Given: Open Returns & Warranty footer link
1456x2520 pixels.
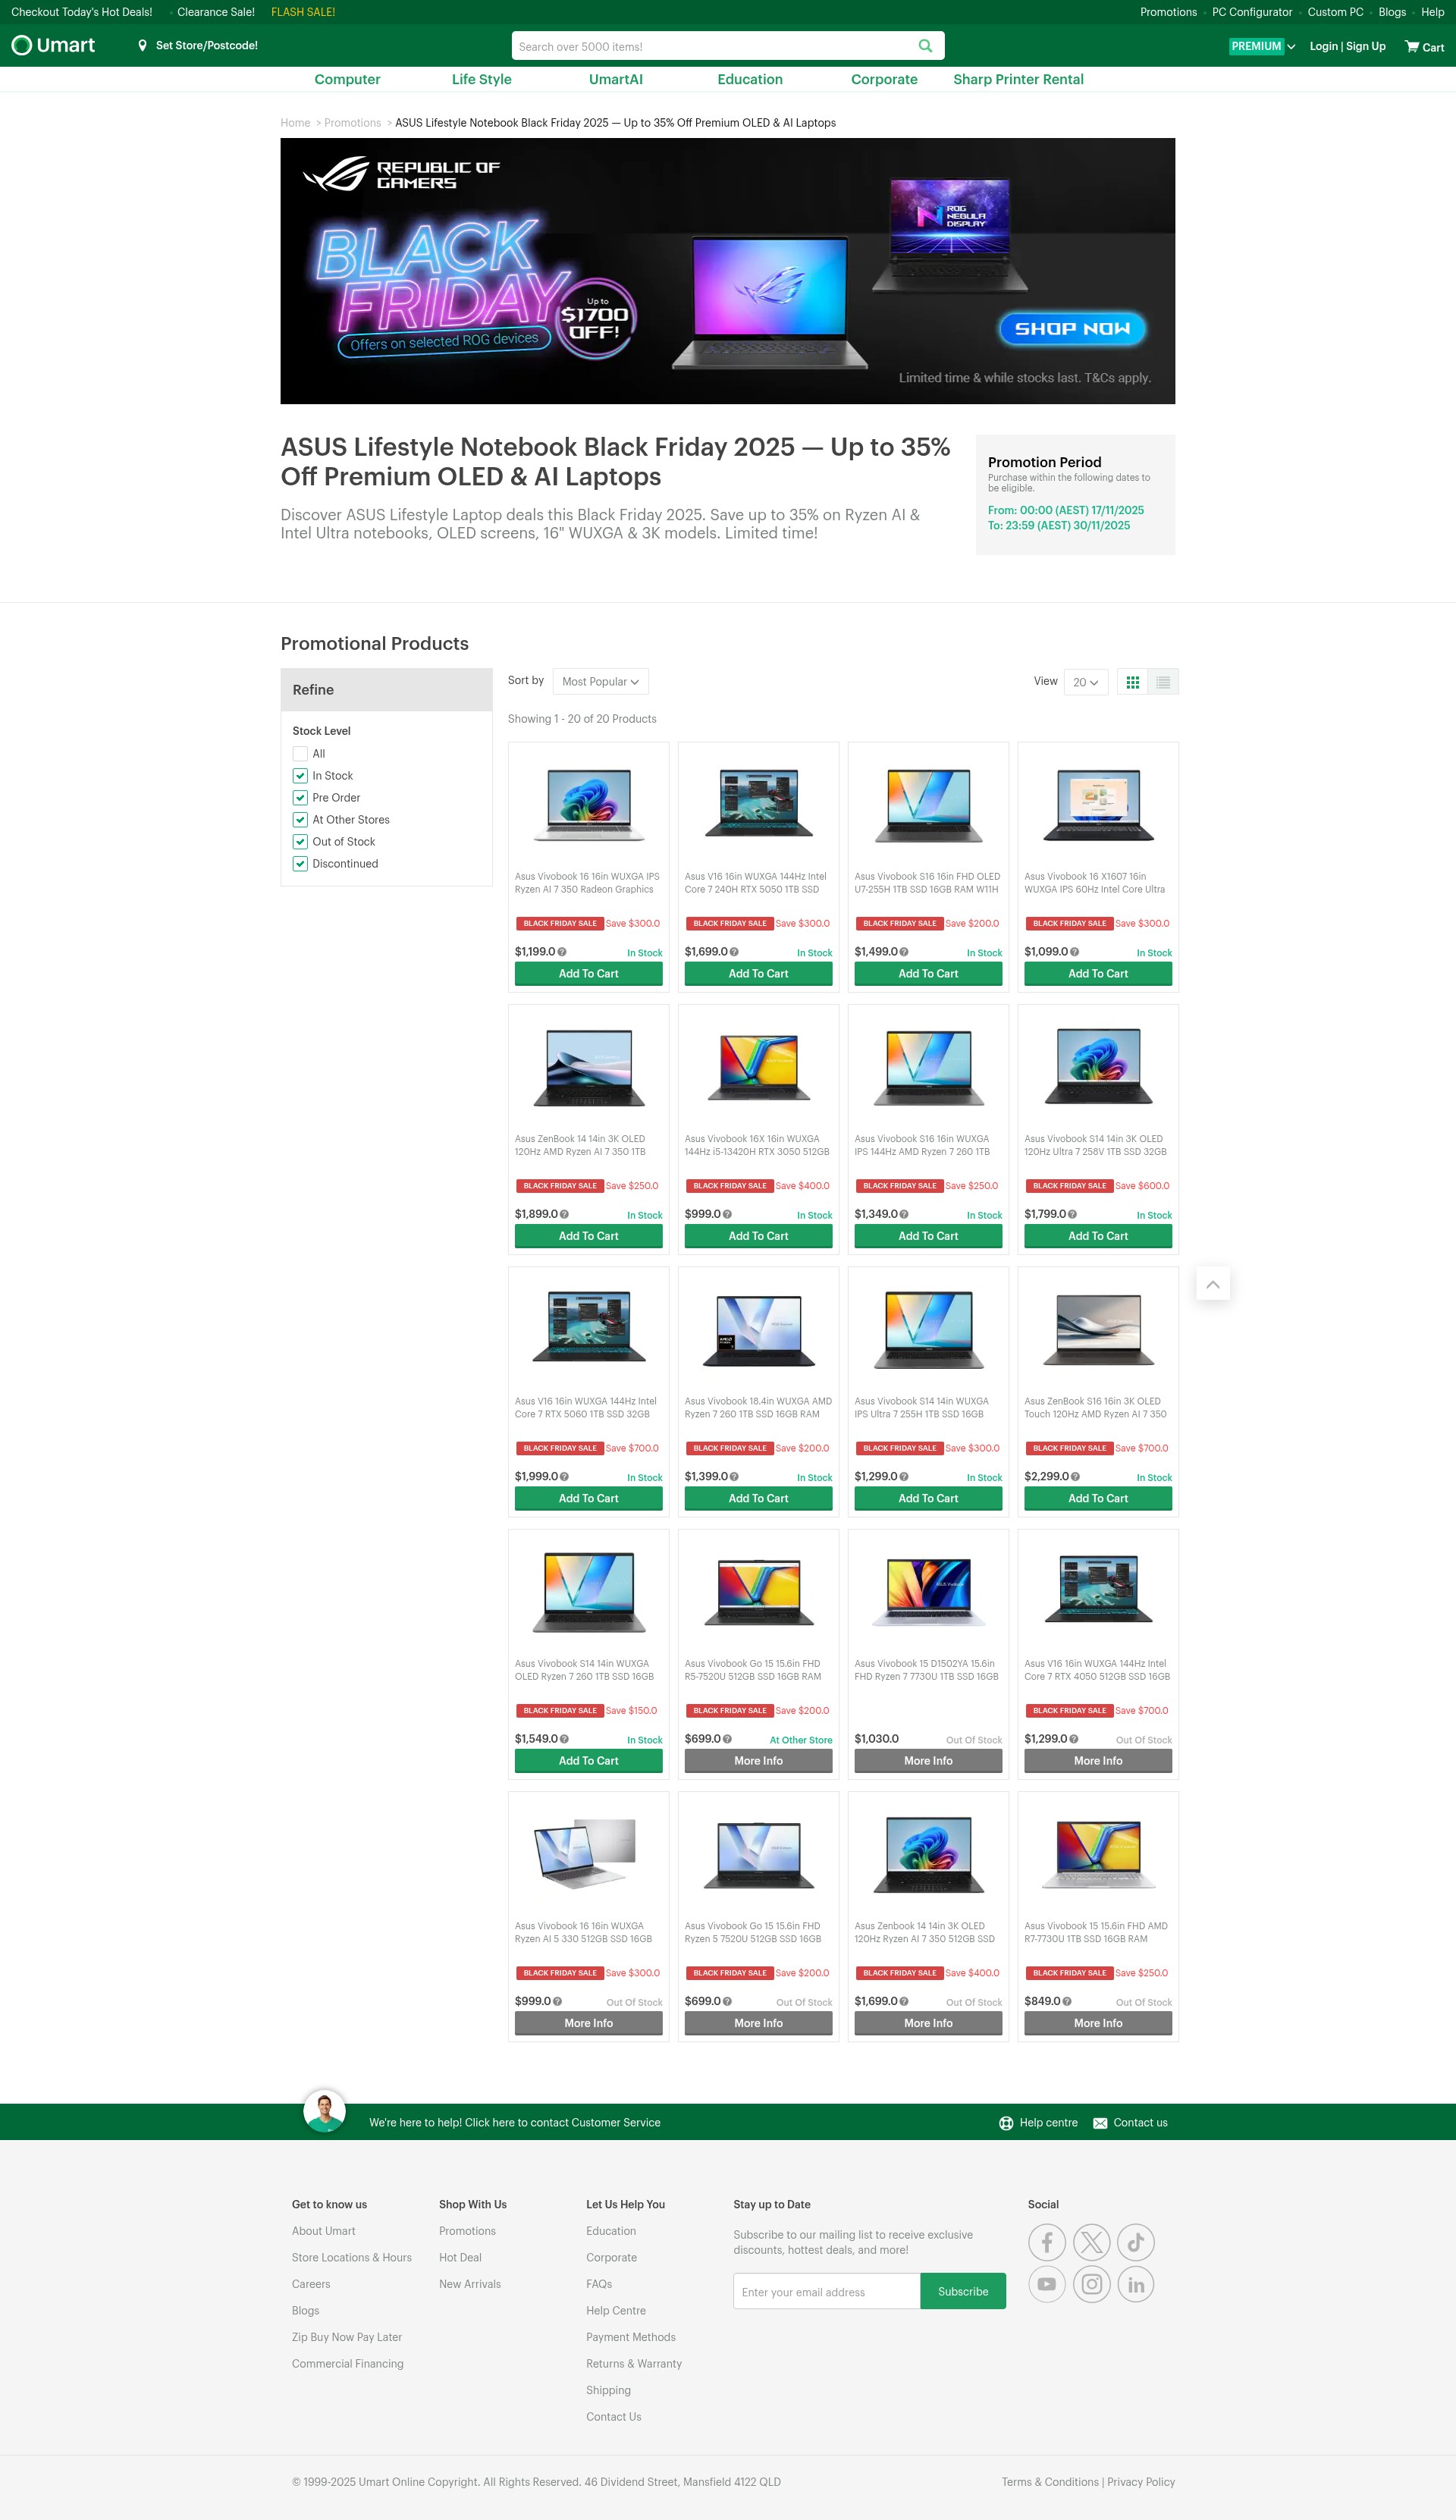Looking at the screenshot, I should pyautogui.click(x=634, y=2364).
